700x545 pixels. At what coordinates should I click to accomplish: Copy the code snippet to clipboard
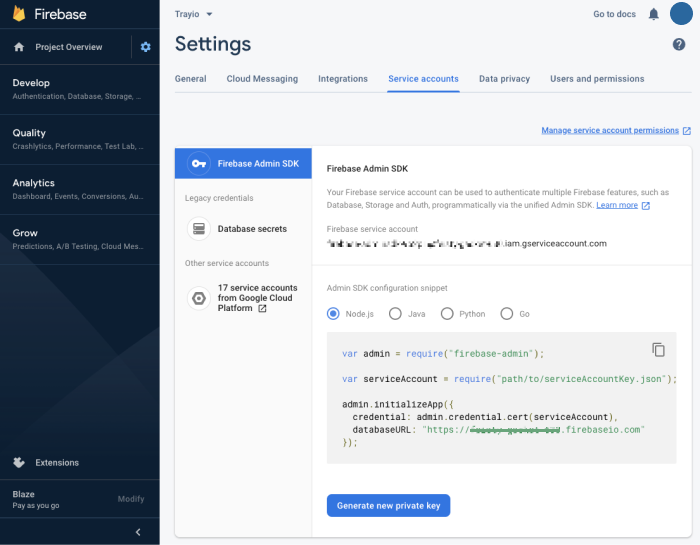[658, 349]
